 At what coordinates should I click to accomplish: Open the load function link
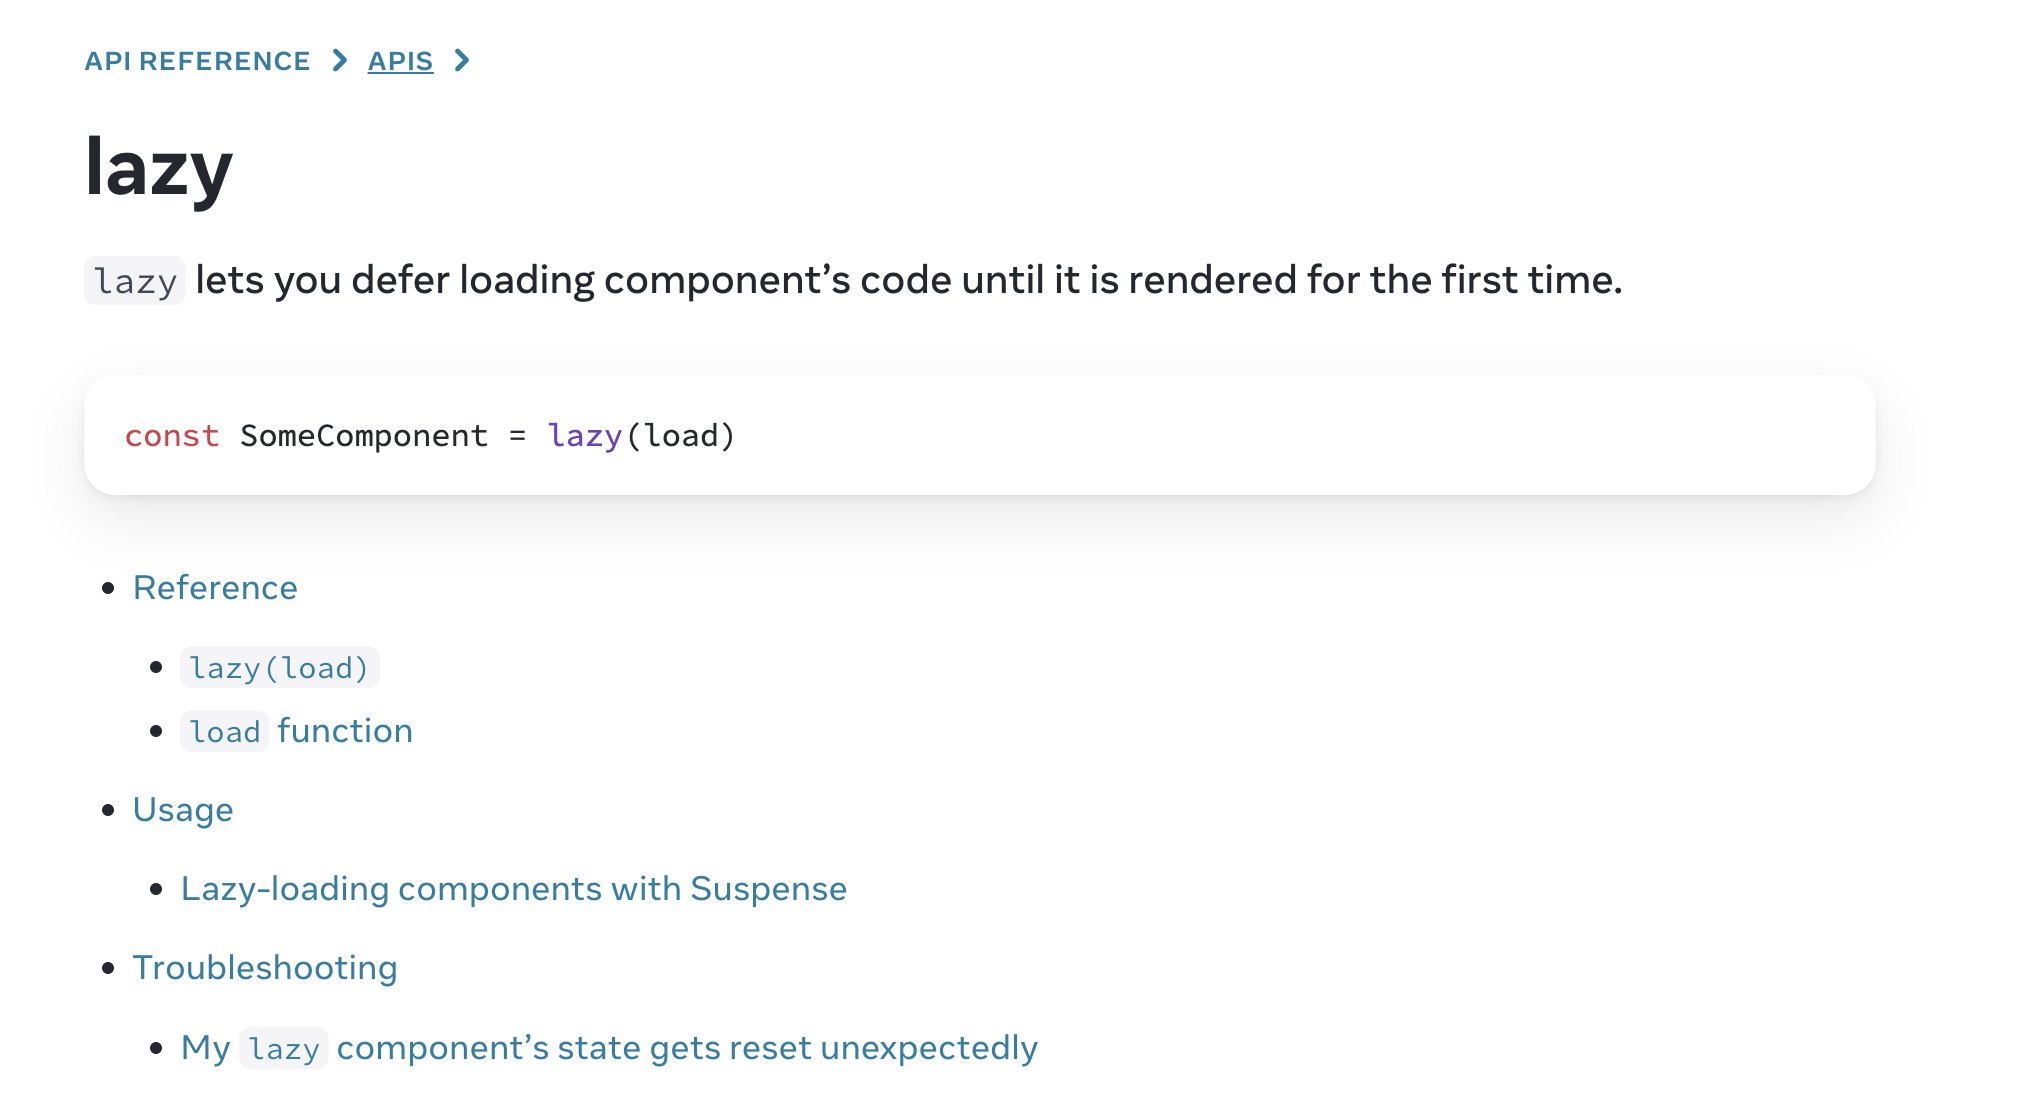[297, 731]
